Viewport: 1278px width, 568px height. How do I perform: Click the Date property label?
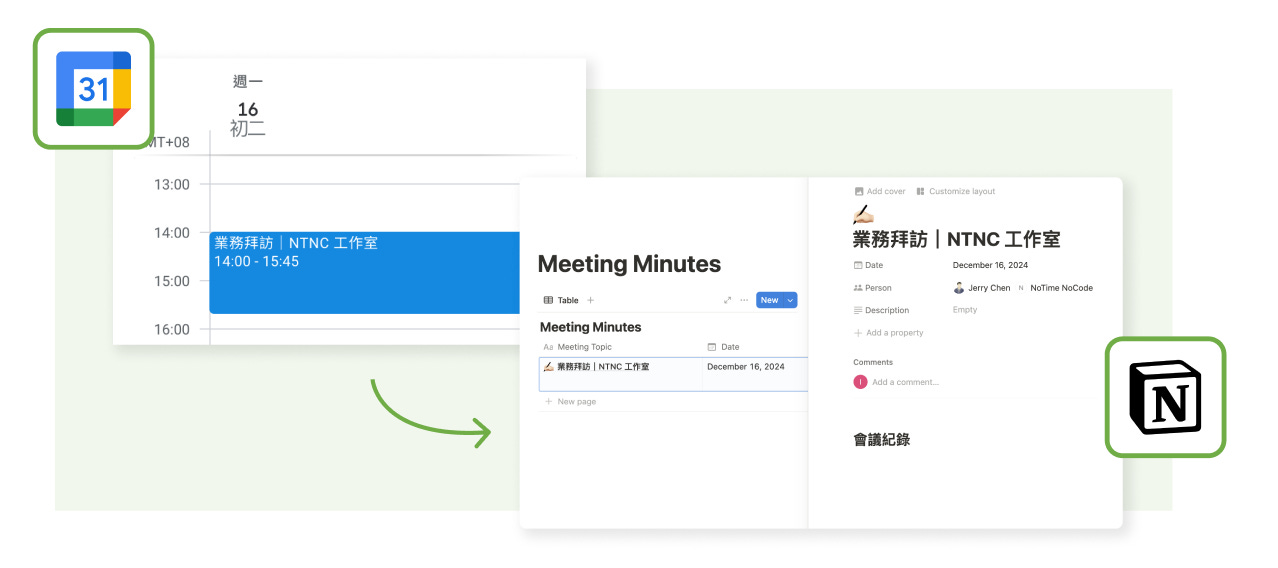(869, 265)
